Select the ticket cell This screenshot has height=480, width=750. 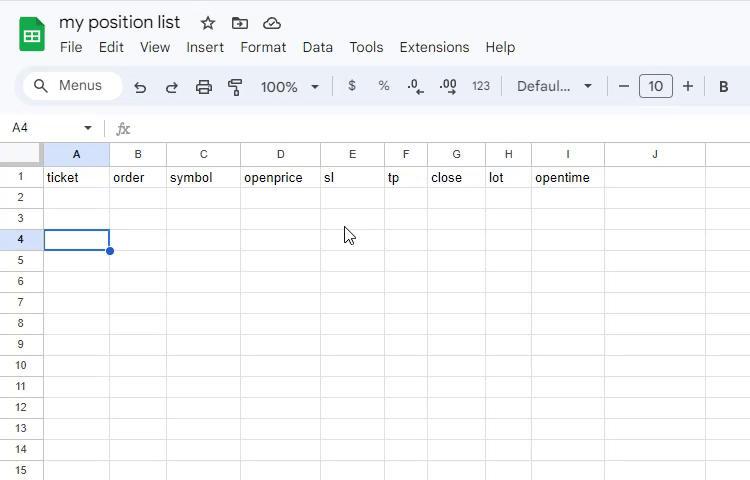coord(77,177)
